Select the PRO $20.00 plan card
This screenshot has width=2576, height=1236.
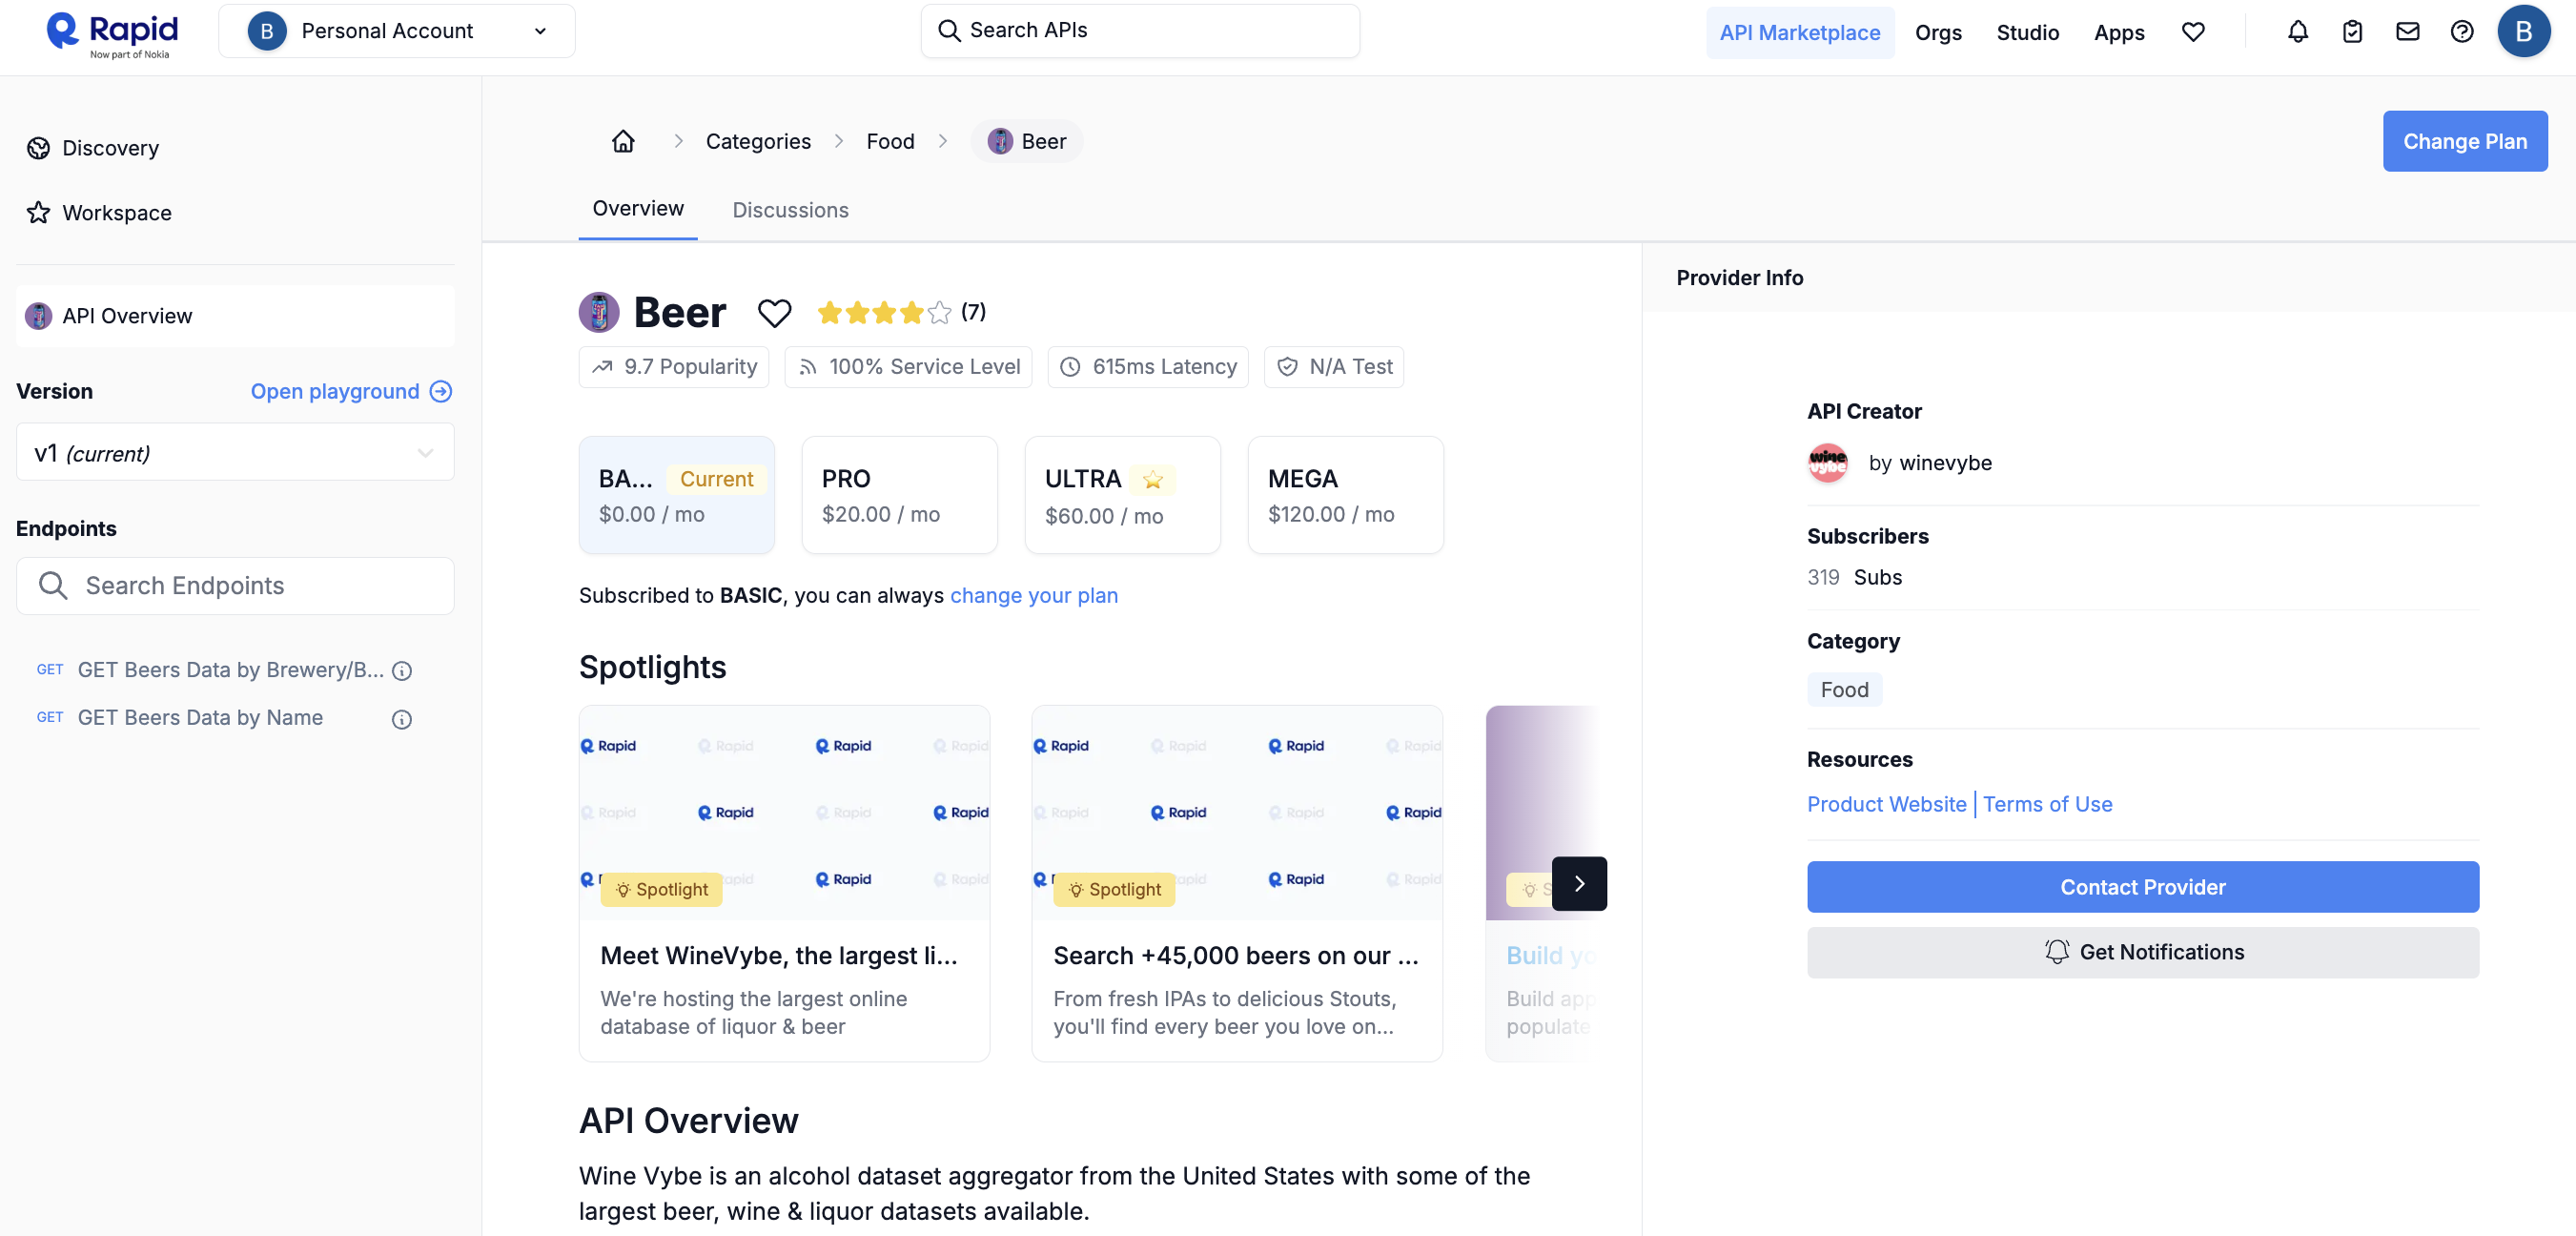pyautogui.click(x=899, y=494)
